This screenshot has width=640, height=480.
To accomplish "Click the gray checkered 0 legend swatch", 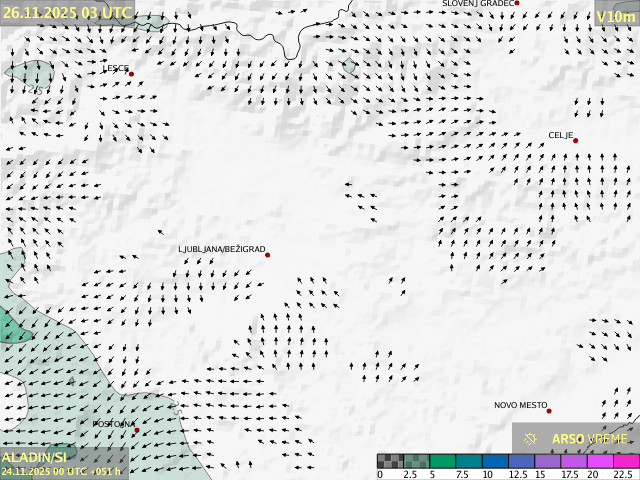I will (390, 461).
